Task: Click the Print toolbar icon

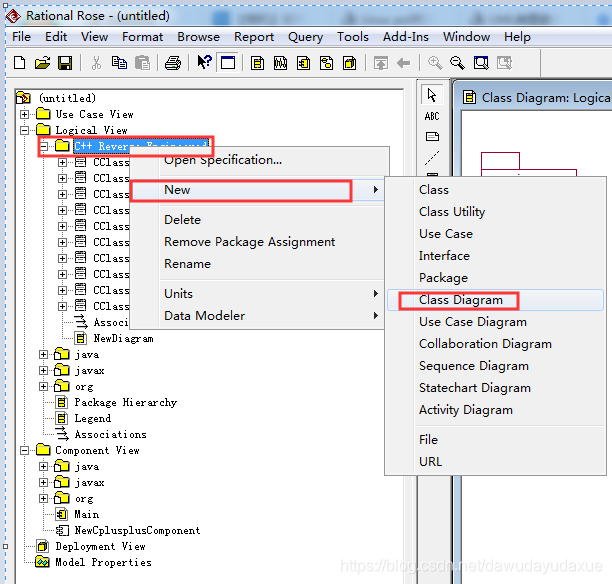Action: 173,63
